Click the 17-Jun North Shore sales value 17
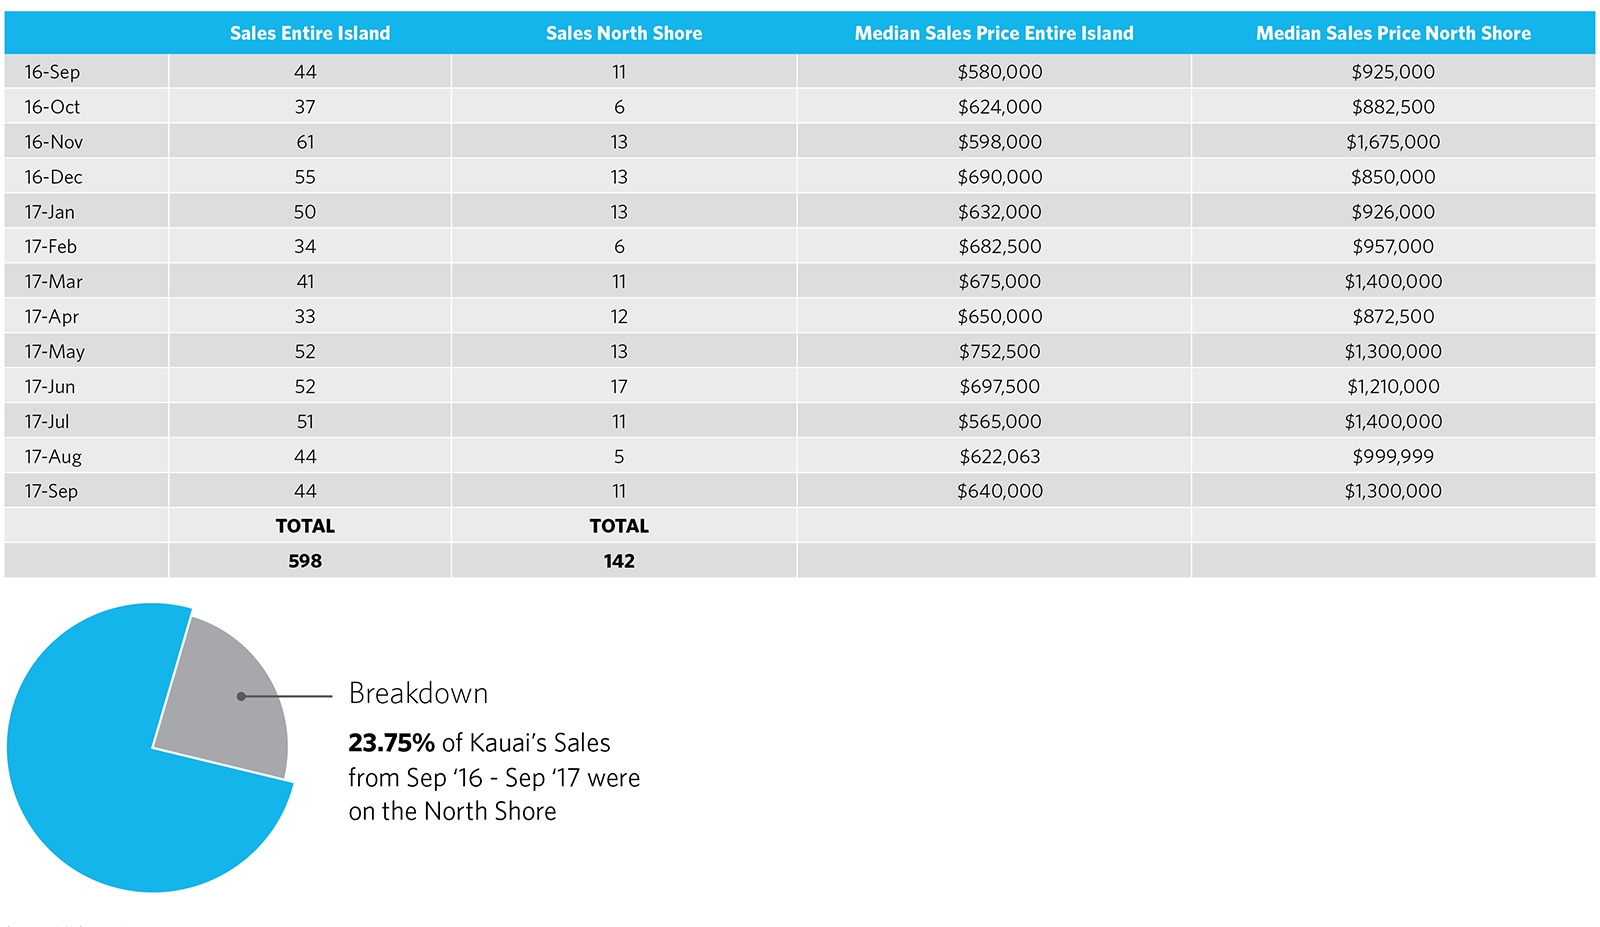This screenshot has height=927, width=1600. point(619,387)
